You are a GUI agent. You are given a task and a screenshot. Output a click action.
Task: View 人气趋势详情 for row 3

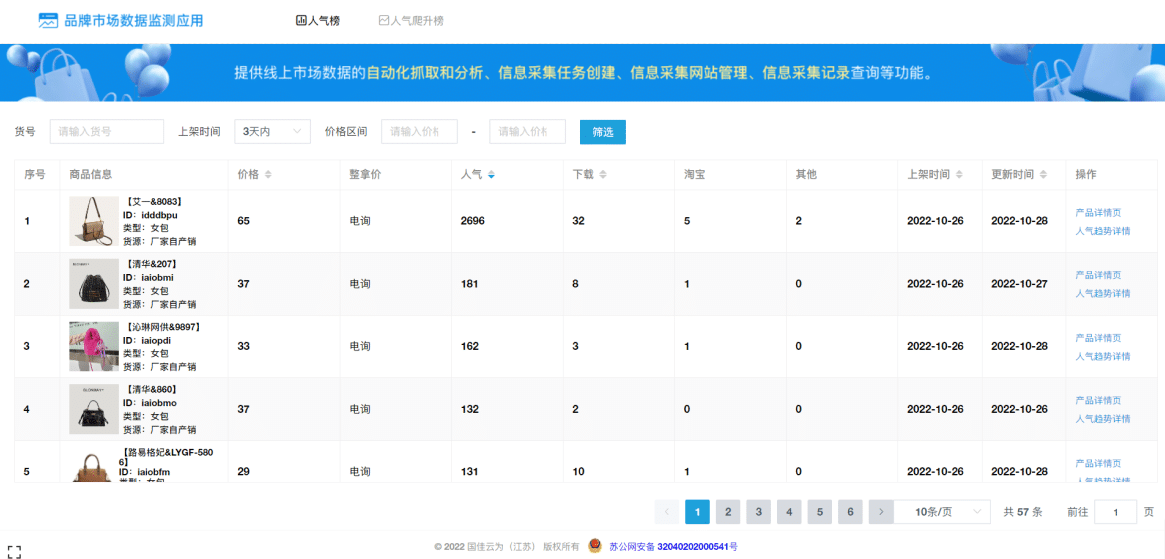pyautogui.click(x=1102, y=356)
